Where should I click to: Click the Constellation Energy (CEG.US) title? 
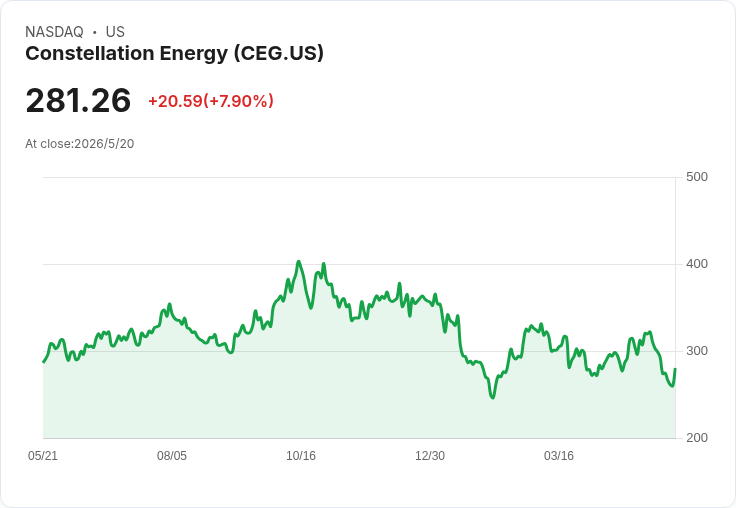coord(174,54)
